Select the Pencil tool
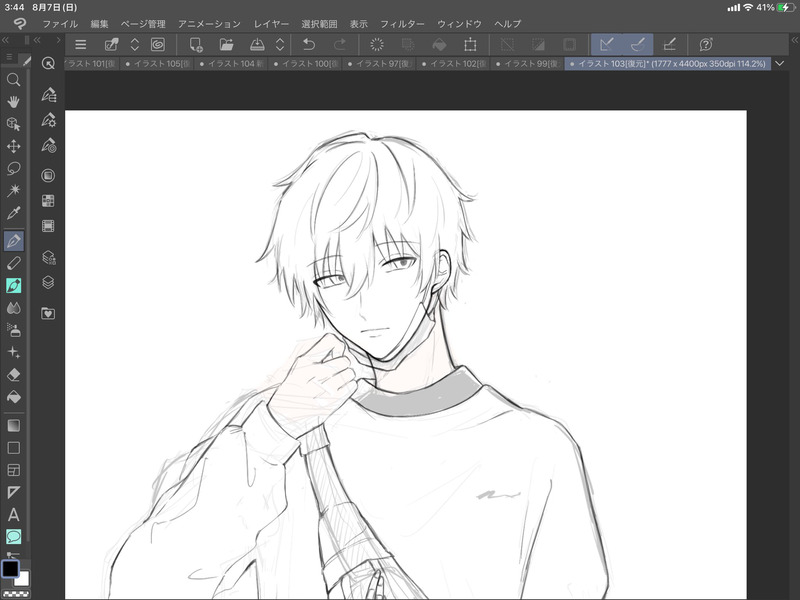Image resolution: width=800 pixels, height=600 pixels. (x=14, y=263)
